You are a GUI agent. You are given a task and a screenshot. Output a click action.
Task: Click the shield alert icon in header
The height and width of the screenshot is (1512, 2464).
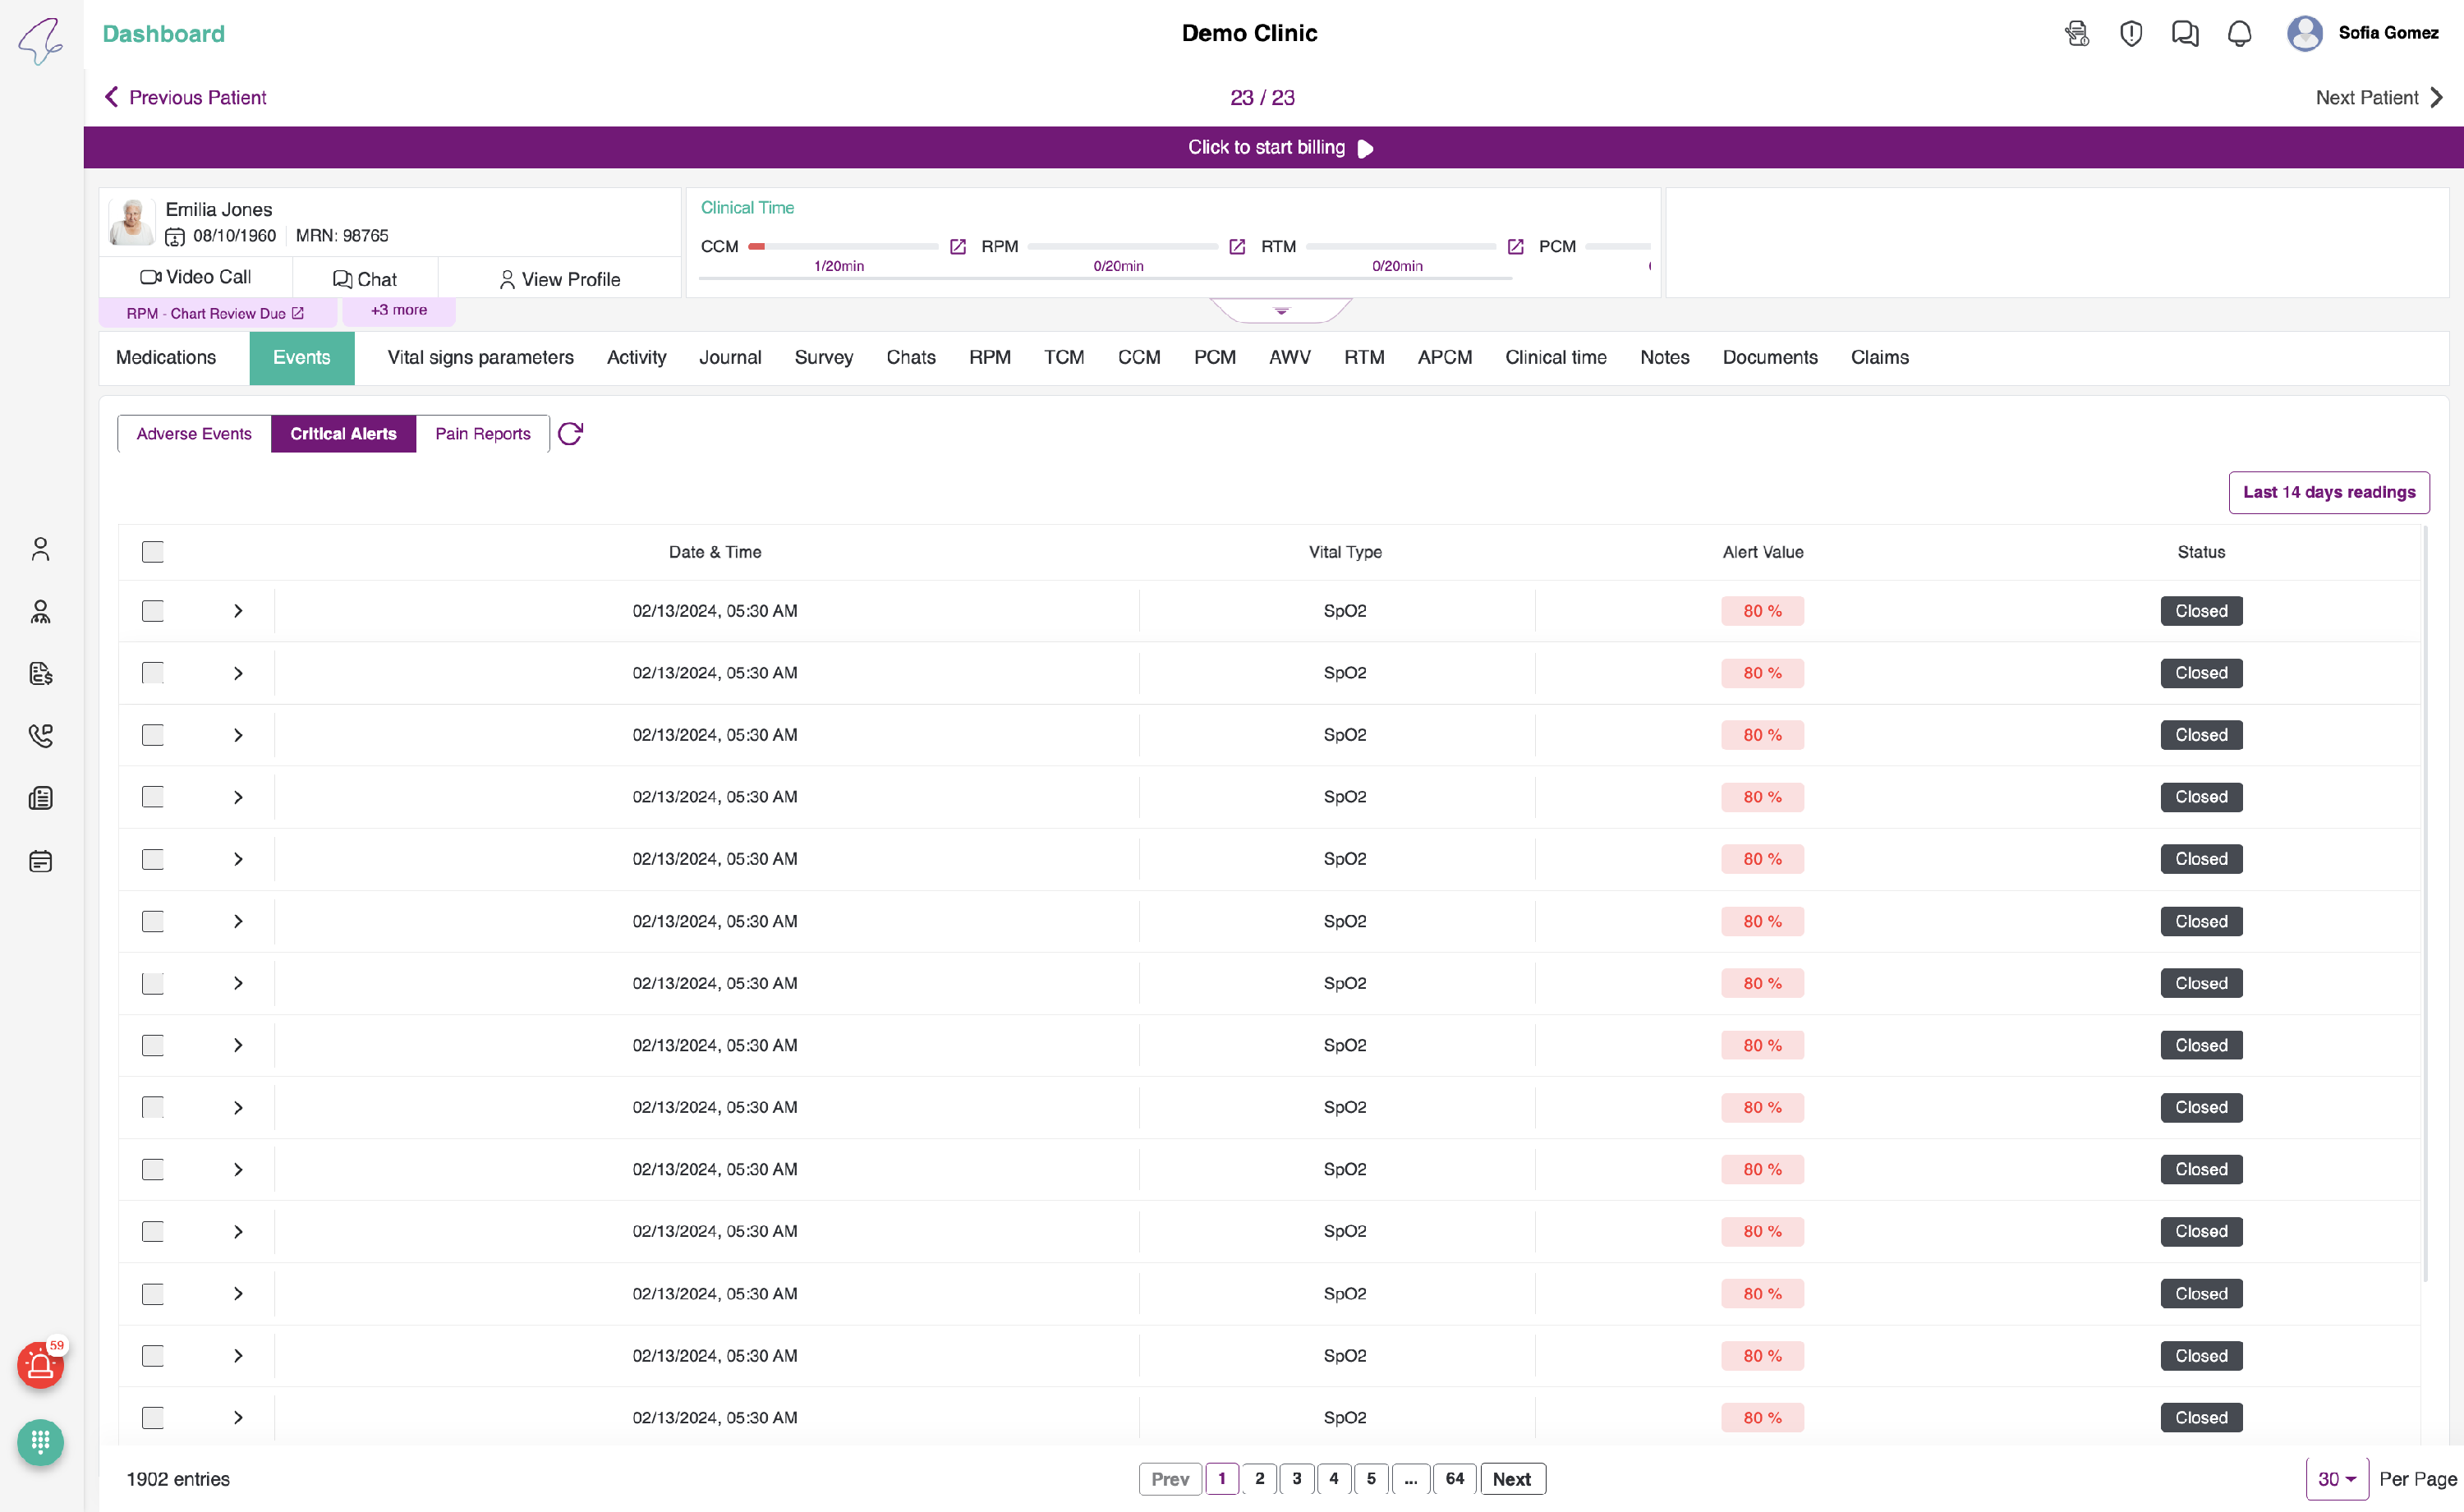tap(2131, 34)
